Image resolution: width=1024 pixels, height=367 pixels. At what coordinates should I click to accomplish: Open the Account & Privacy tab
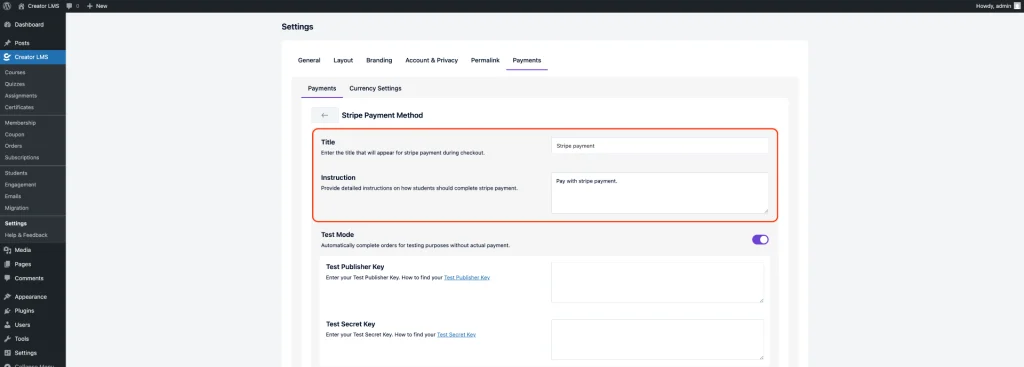coord(431,60)
